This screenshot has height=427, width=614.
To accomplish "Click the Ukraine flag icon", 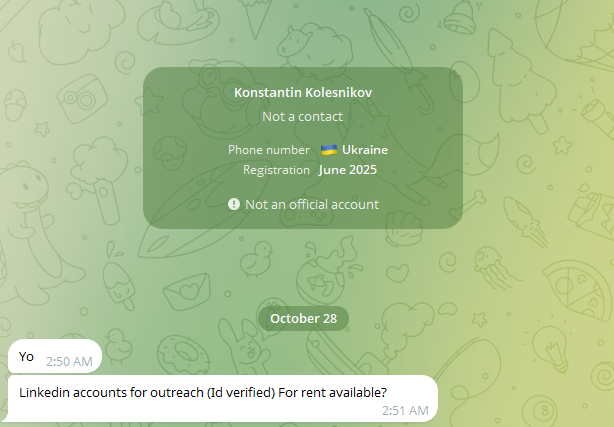I will pos(329,150).
